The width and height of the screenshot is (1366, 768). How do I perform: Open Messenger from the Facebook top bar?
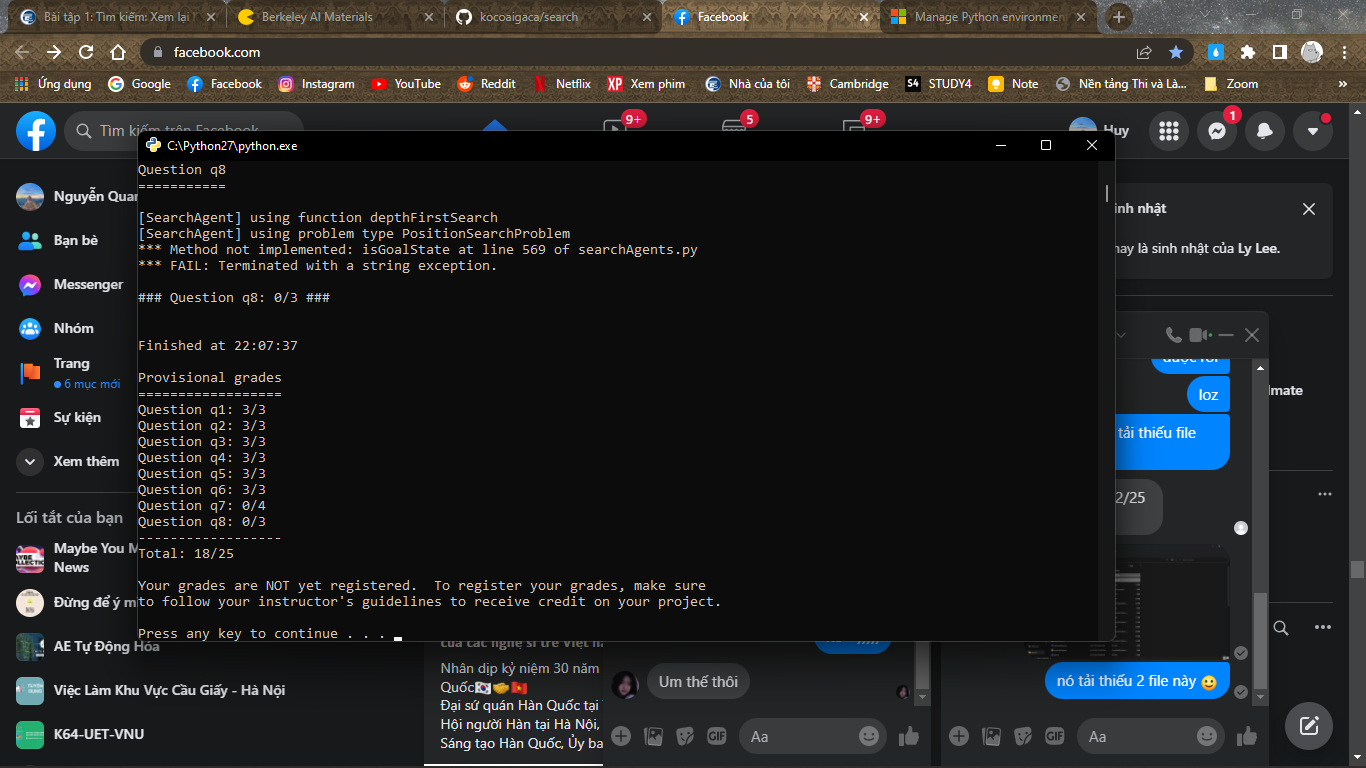(1216, 130)
